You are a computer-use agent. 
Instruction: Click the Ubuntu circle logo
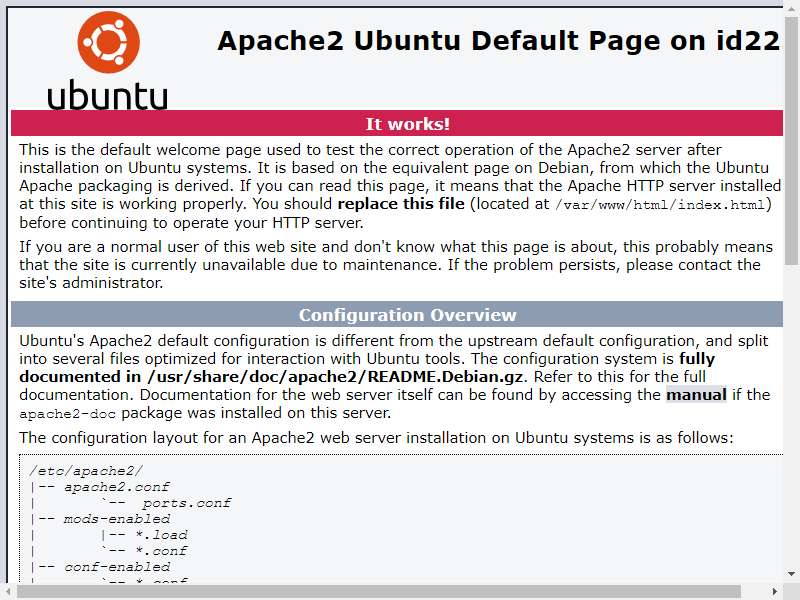click(x=108, y=42)
